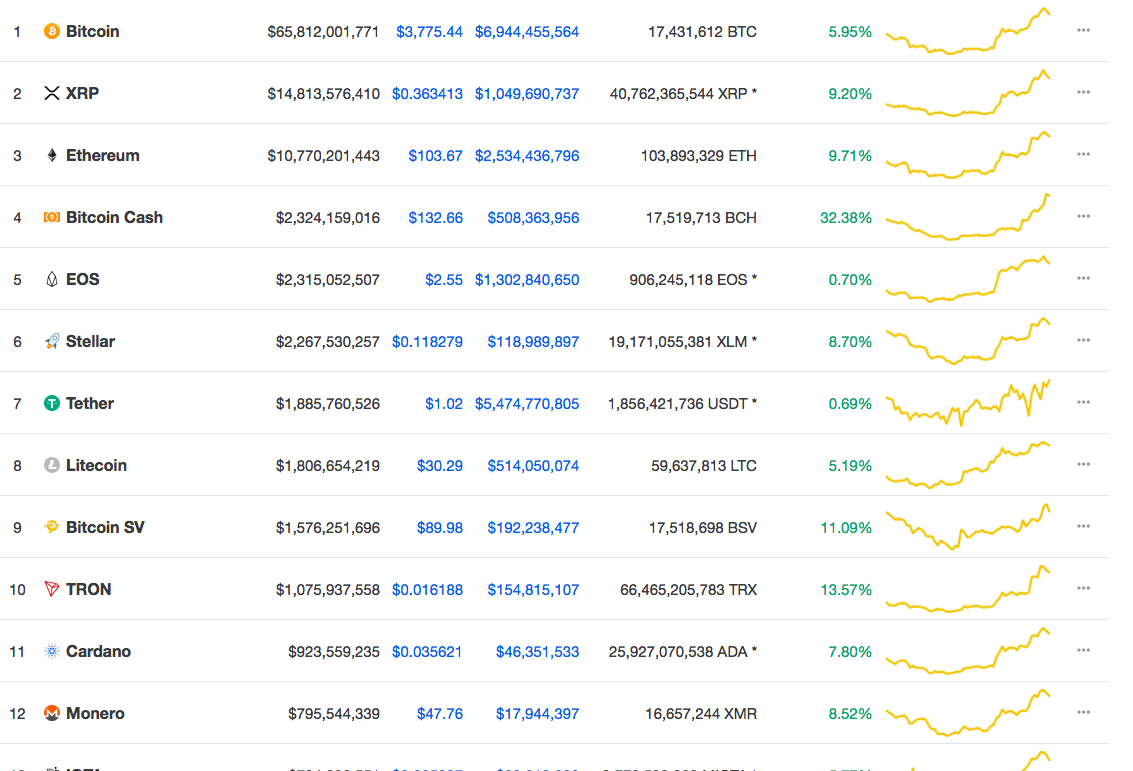The height and width of the screenshot is (771, 1133).
Task: Click the Litecoin price sparkline graph
Action: [968, 465]
